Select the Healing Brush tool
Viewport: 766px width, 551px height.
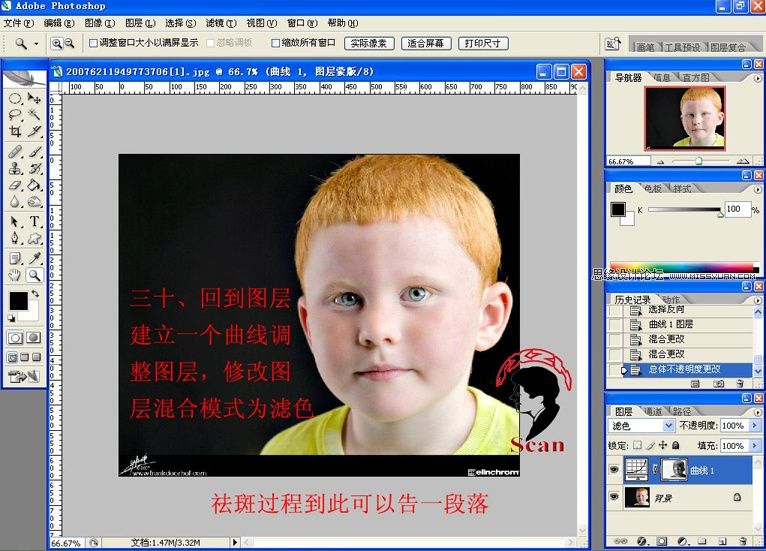coord(15,151)
